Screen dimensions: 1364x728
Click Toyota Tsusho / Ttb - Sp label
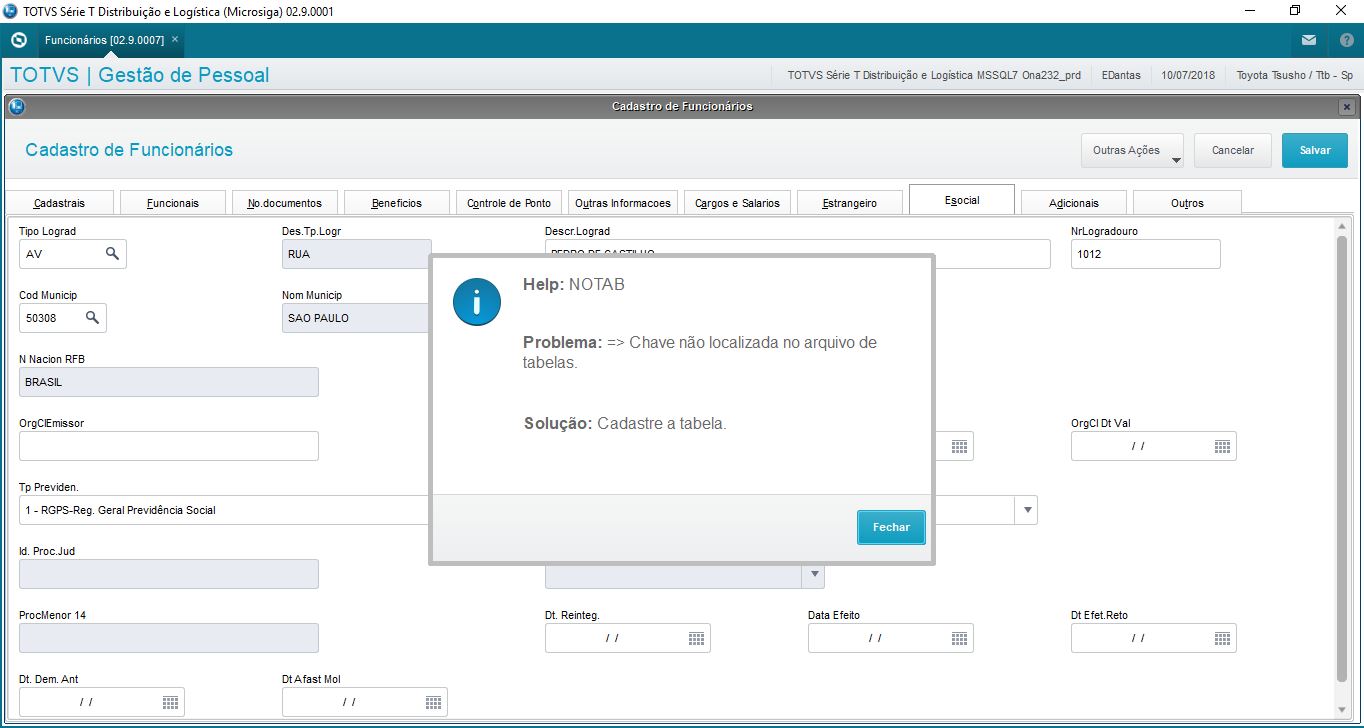pyautogui.click(x=1294, y=75)
